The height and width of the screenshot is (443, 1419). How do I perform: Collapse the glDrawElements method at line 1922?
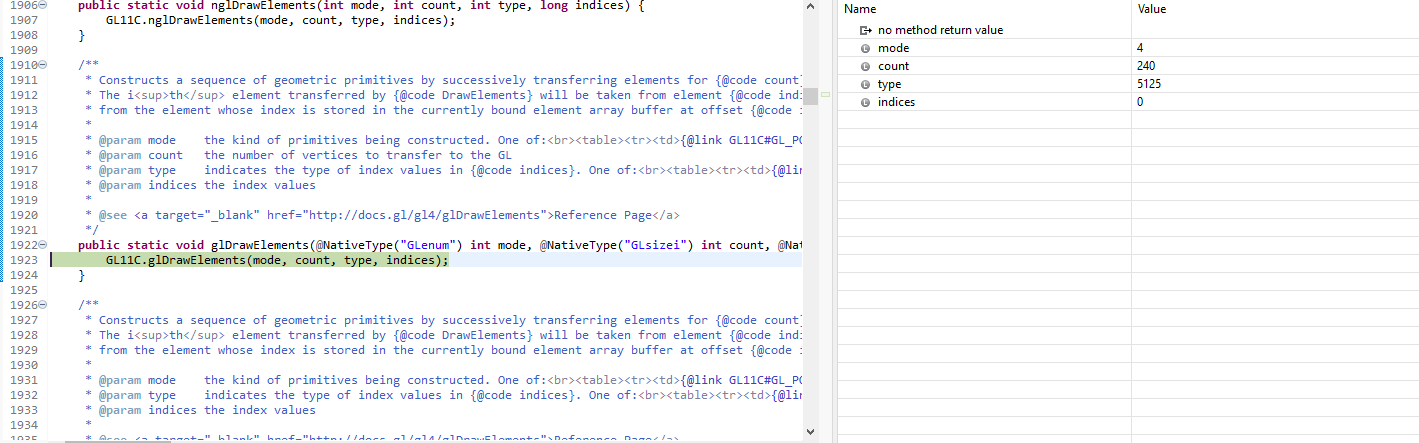point(42,245)
